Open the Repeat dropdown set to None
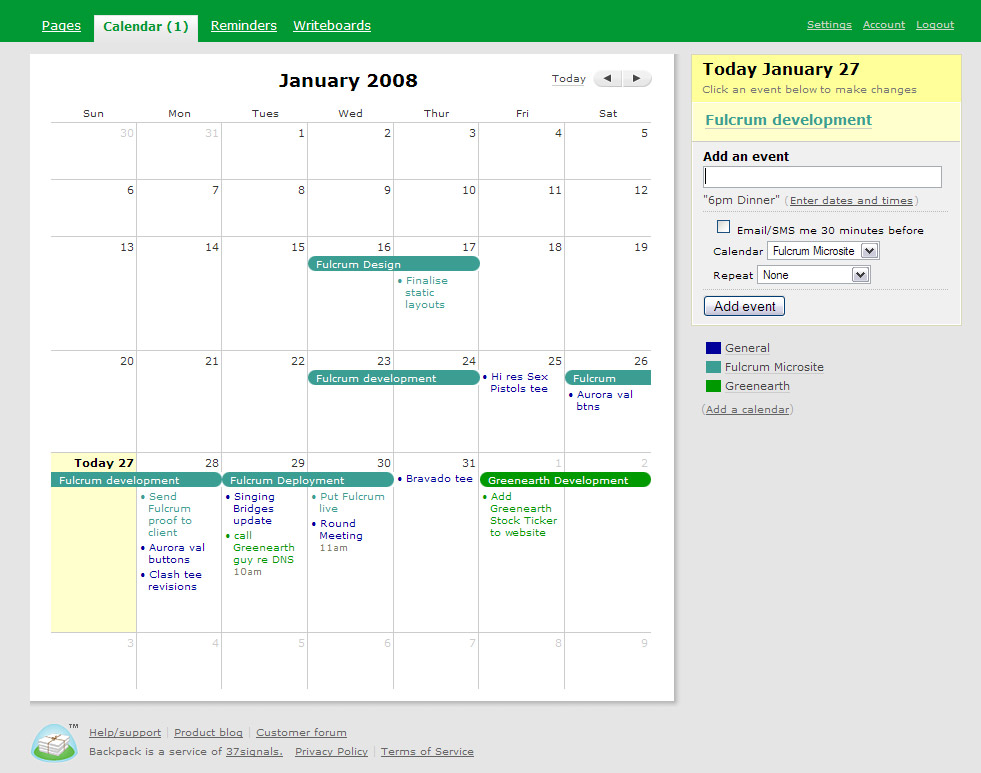981x773 pixels. [813, 275]
